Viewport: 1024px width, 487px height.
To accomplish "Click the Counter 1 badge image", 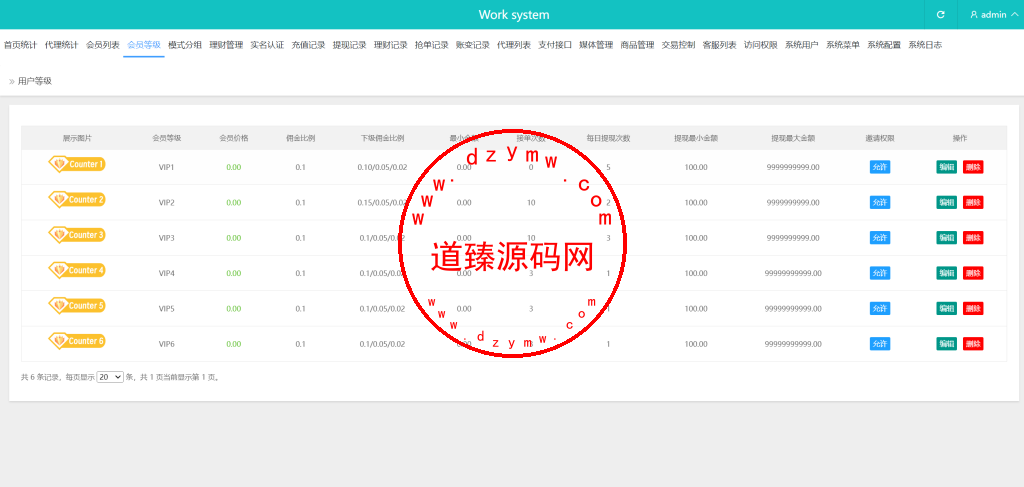I will pos(77,164).
